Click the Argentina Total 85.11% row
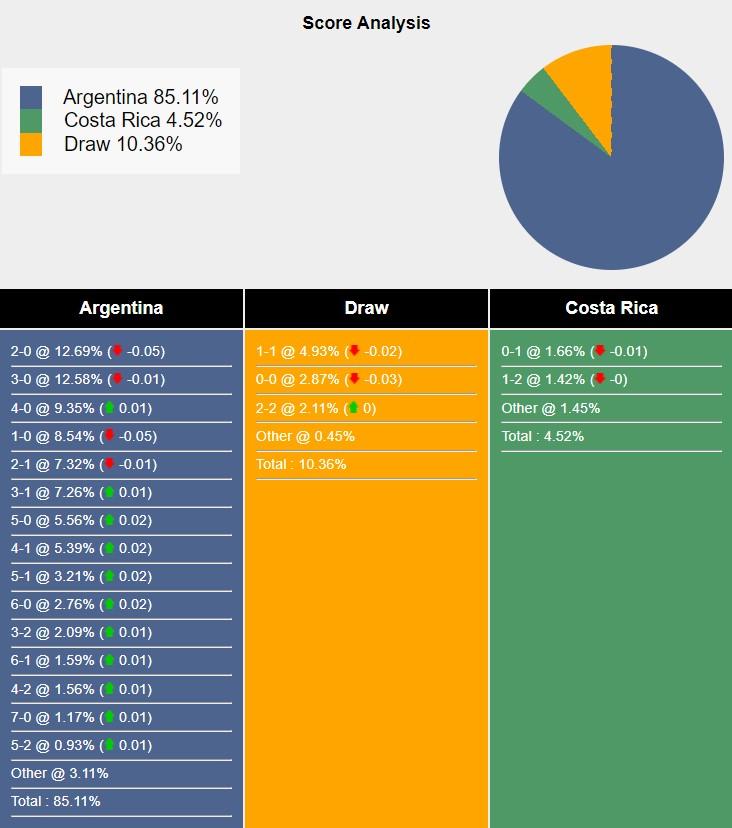The height and width of the screenshot is (828, 732). tap(56, 801)
